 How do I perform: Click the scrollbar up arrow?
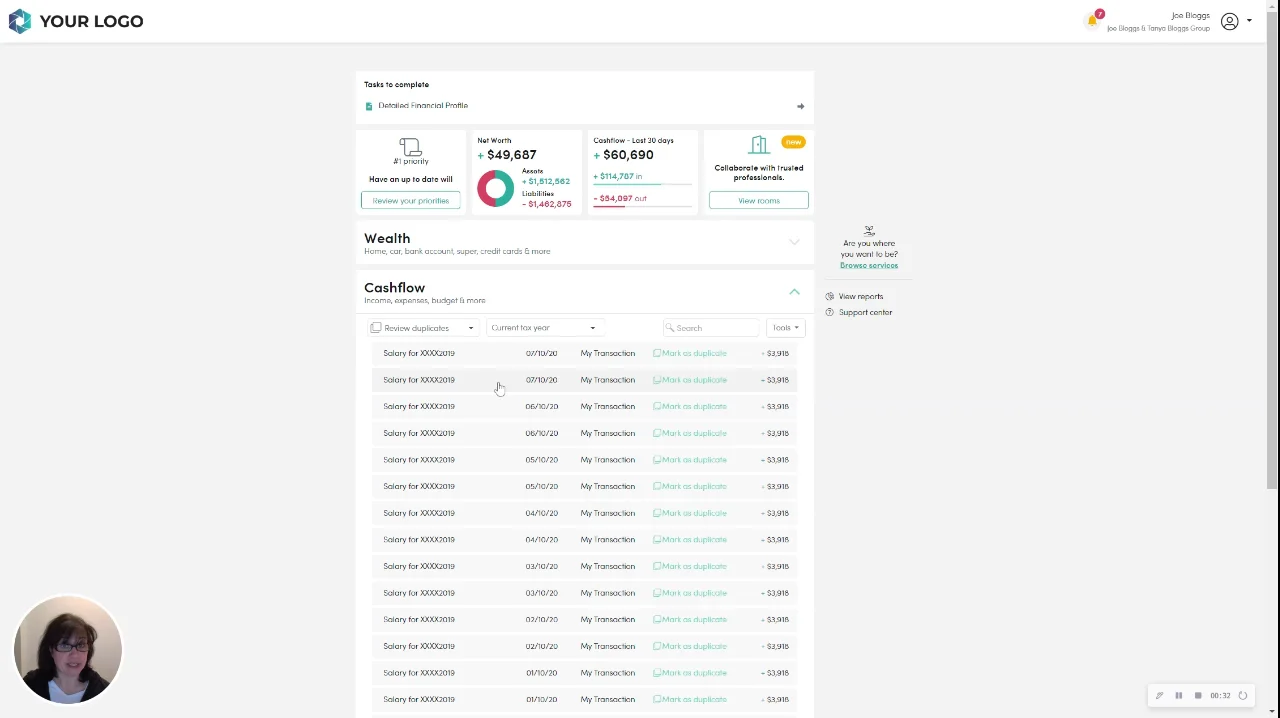[1272, 6]
